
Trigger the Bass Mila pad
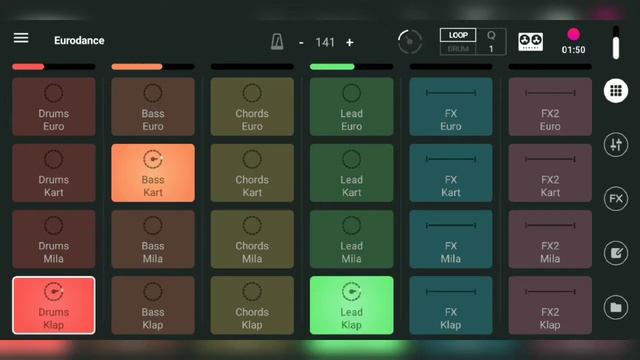(x=153, y=239)
